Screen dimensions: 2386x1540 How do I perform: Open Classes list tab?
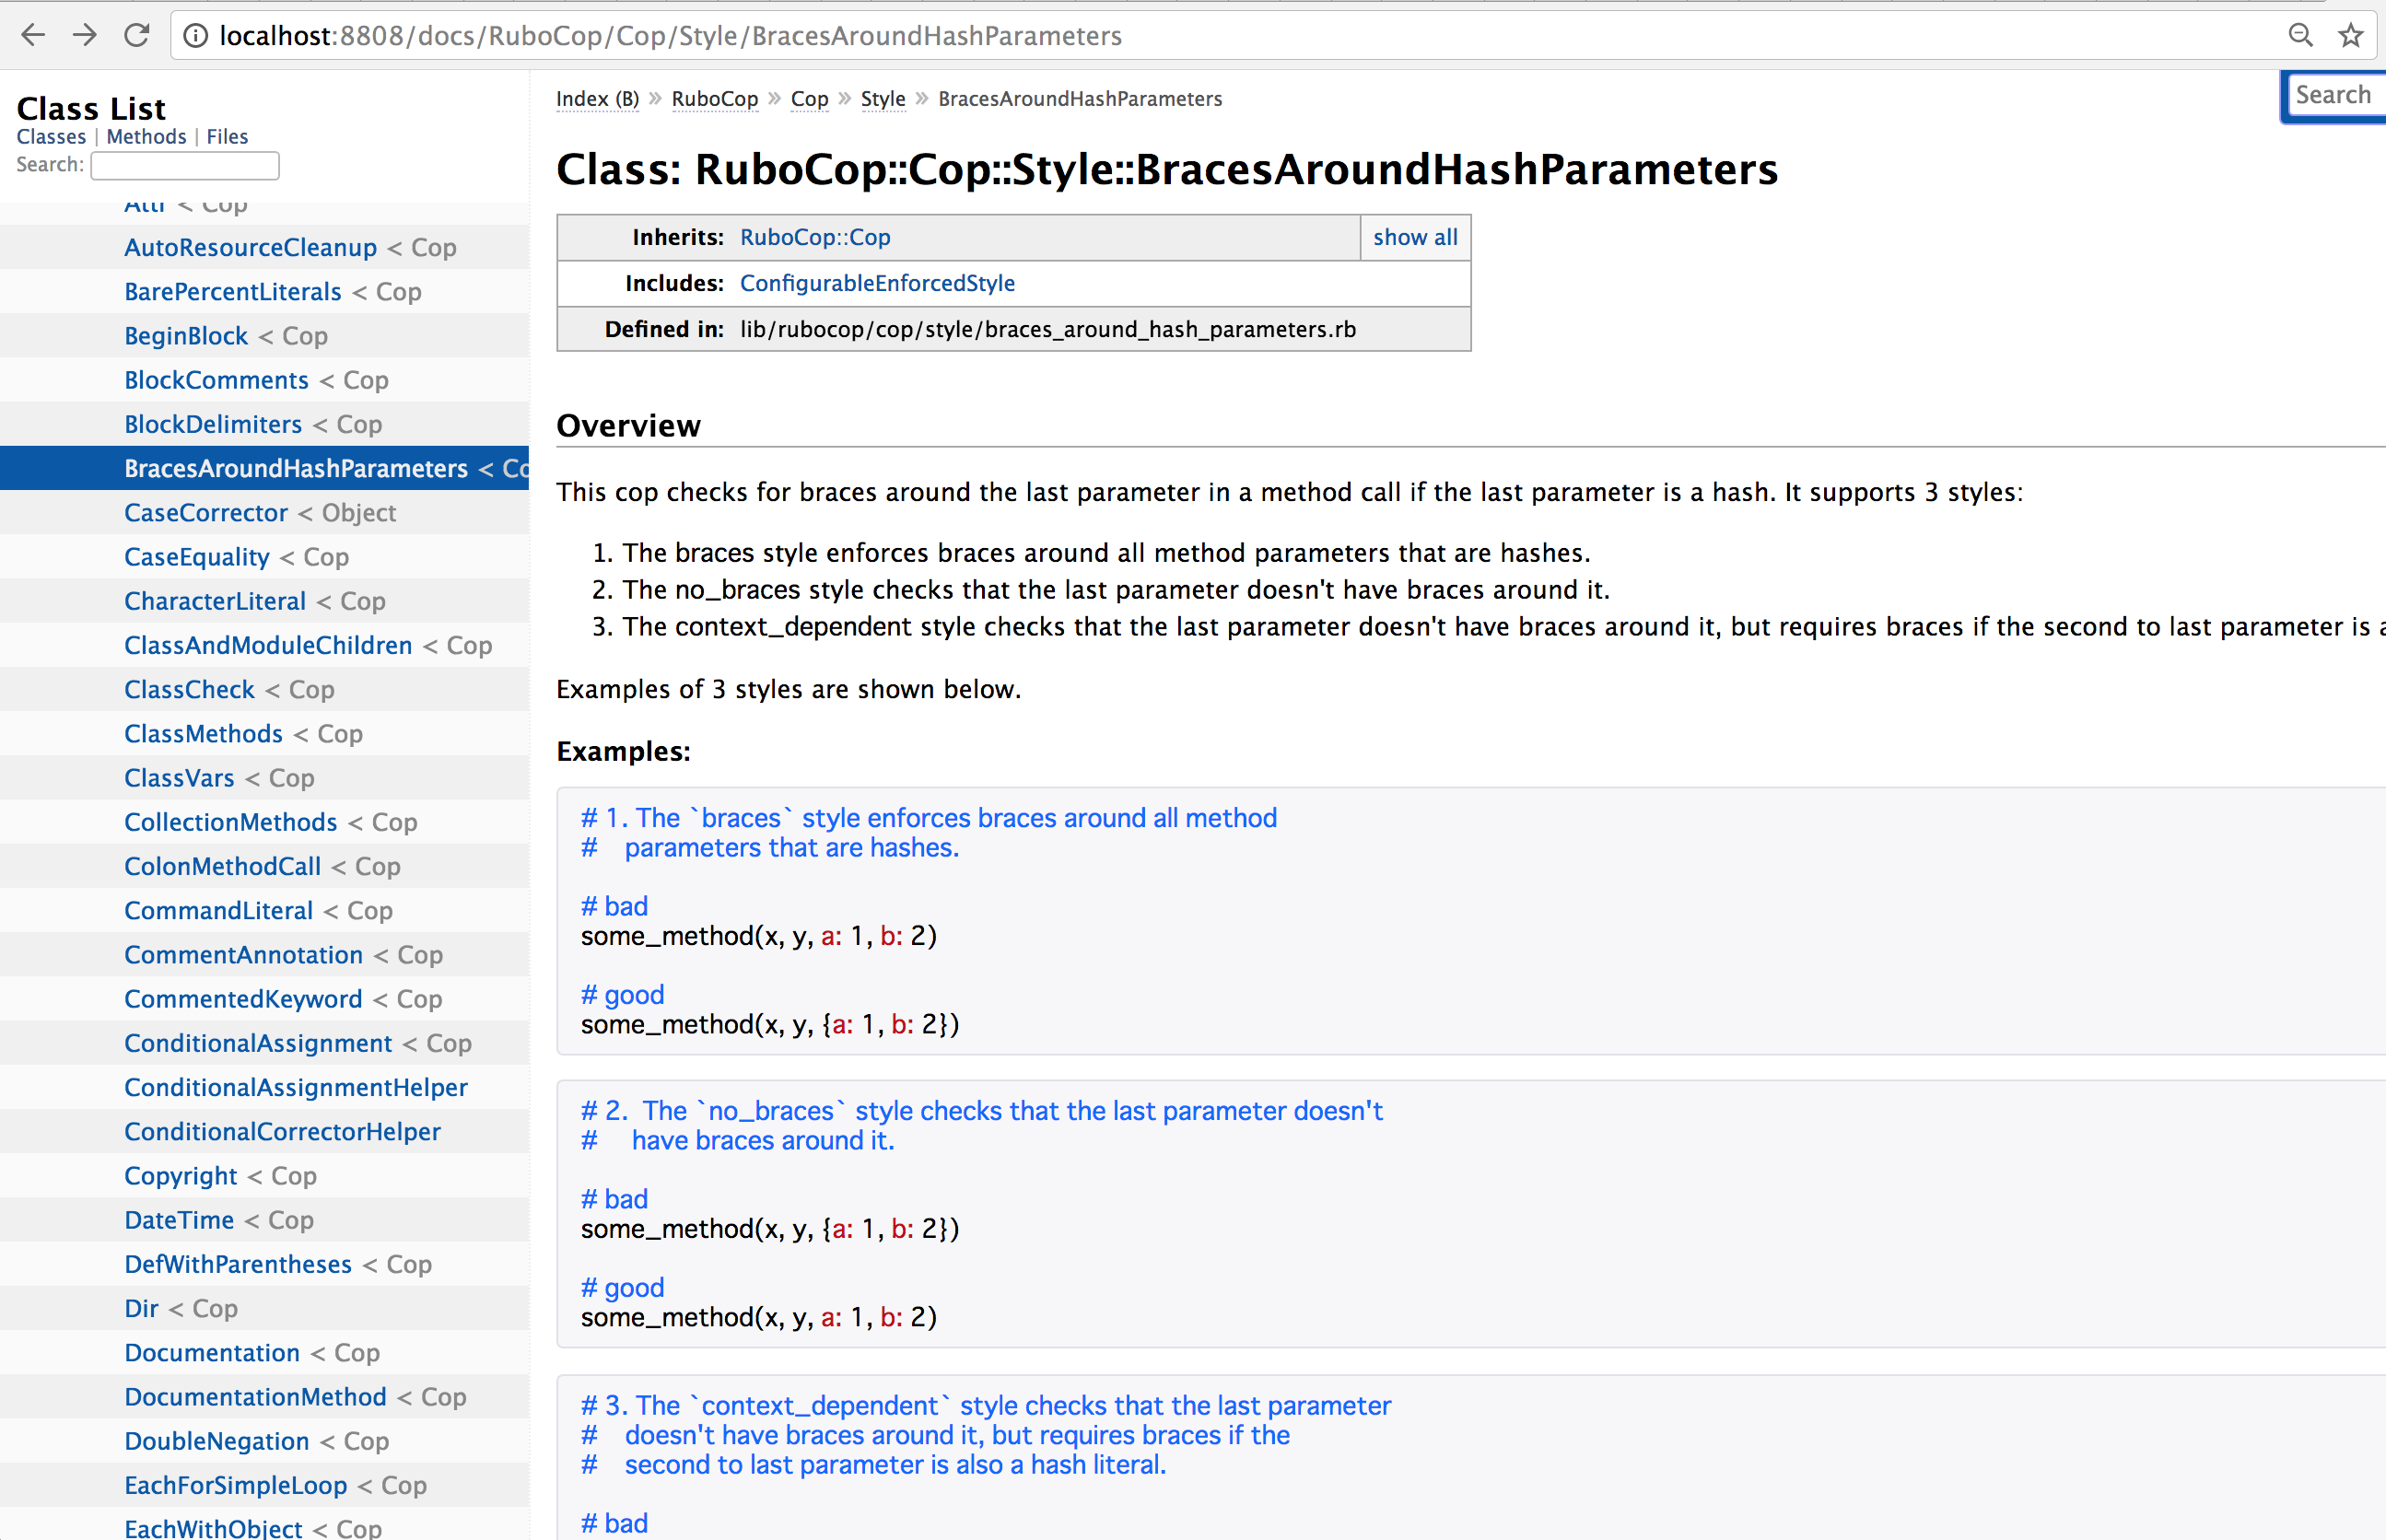click(51, 137)
